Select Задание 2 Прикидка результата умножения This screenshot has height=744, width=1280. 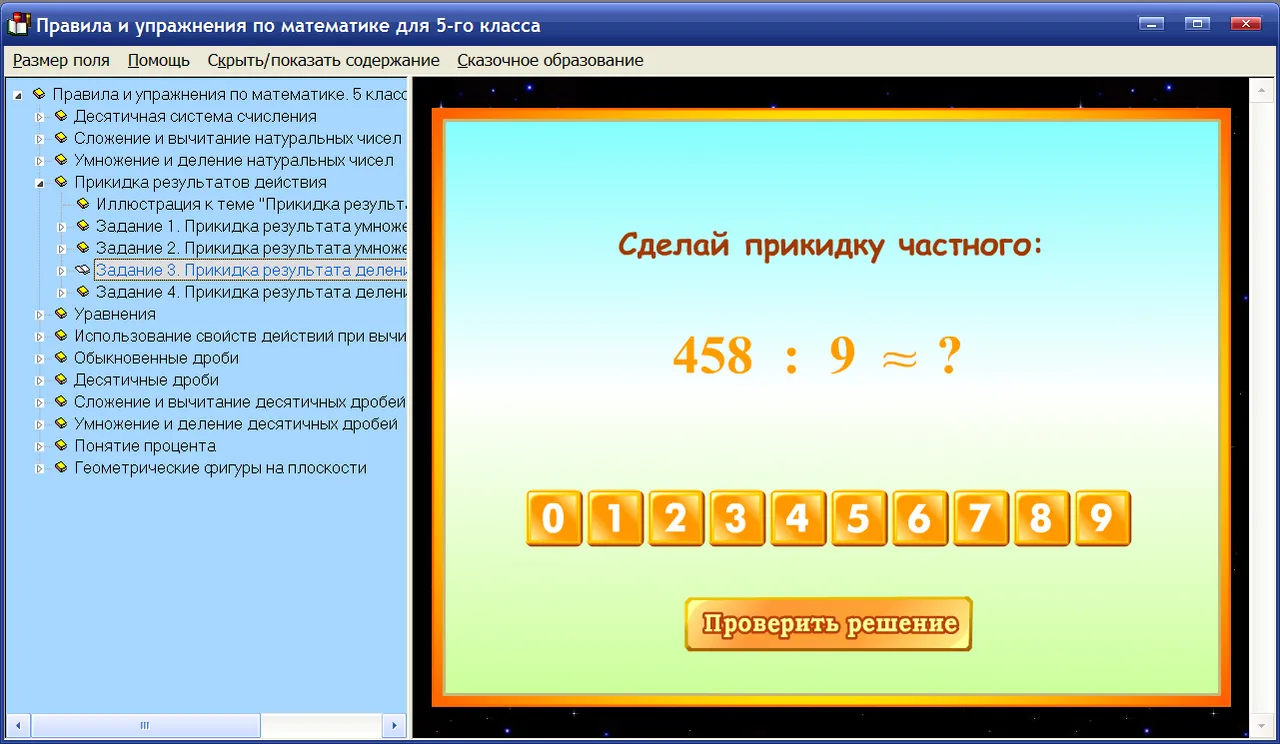tap(251, 248)
